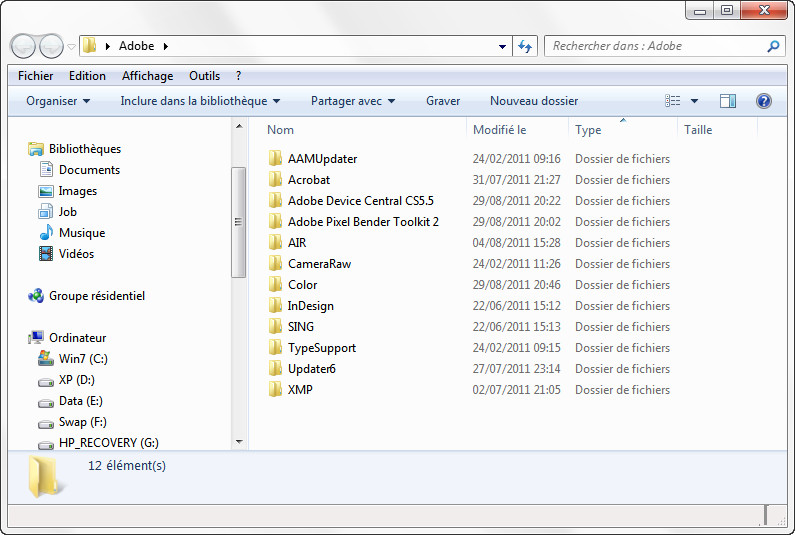Select the AAMUpdater folder icon
795x535 pixels.
click(x=275, y=159)
